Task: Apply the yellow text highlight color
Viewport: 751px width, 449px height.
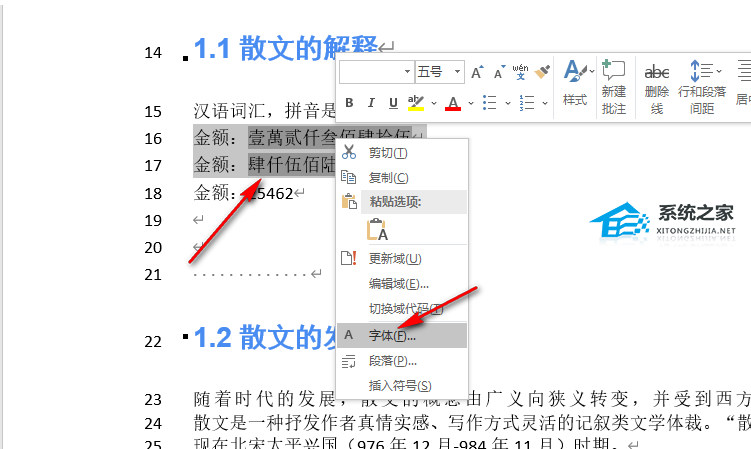Action: click(416, 103)
